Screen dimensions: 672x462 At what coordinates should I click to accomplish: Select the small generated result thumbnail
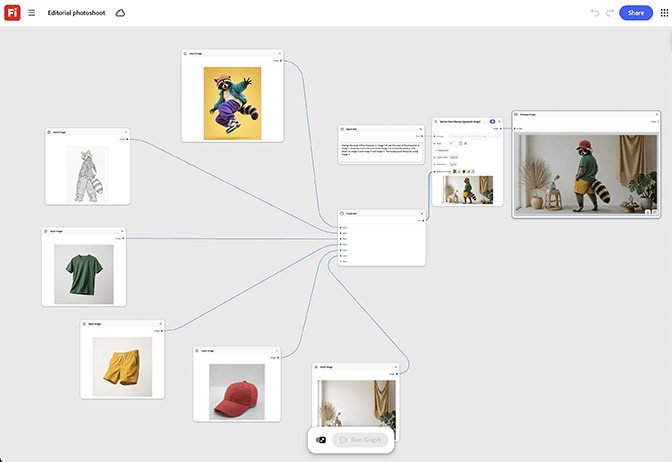coord(468,189)
